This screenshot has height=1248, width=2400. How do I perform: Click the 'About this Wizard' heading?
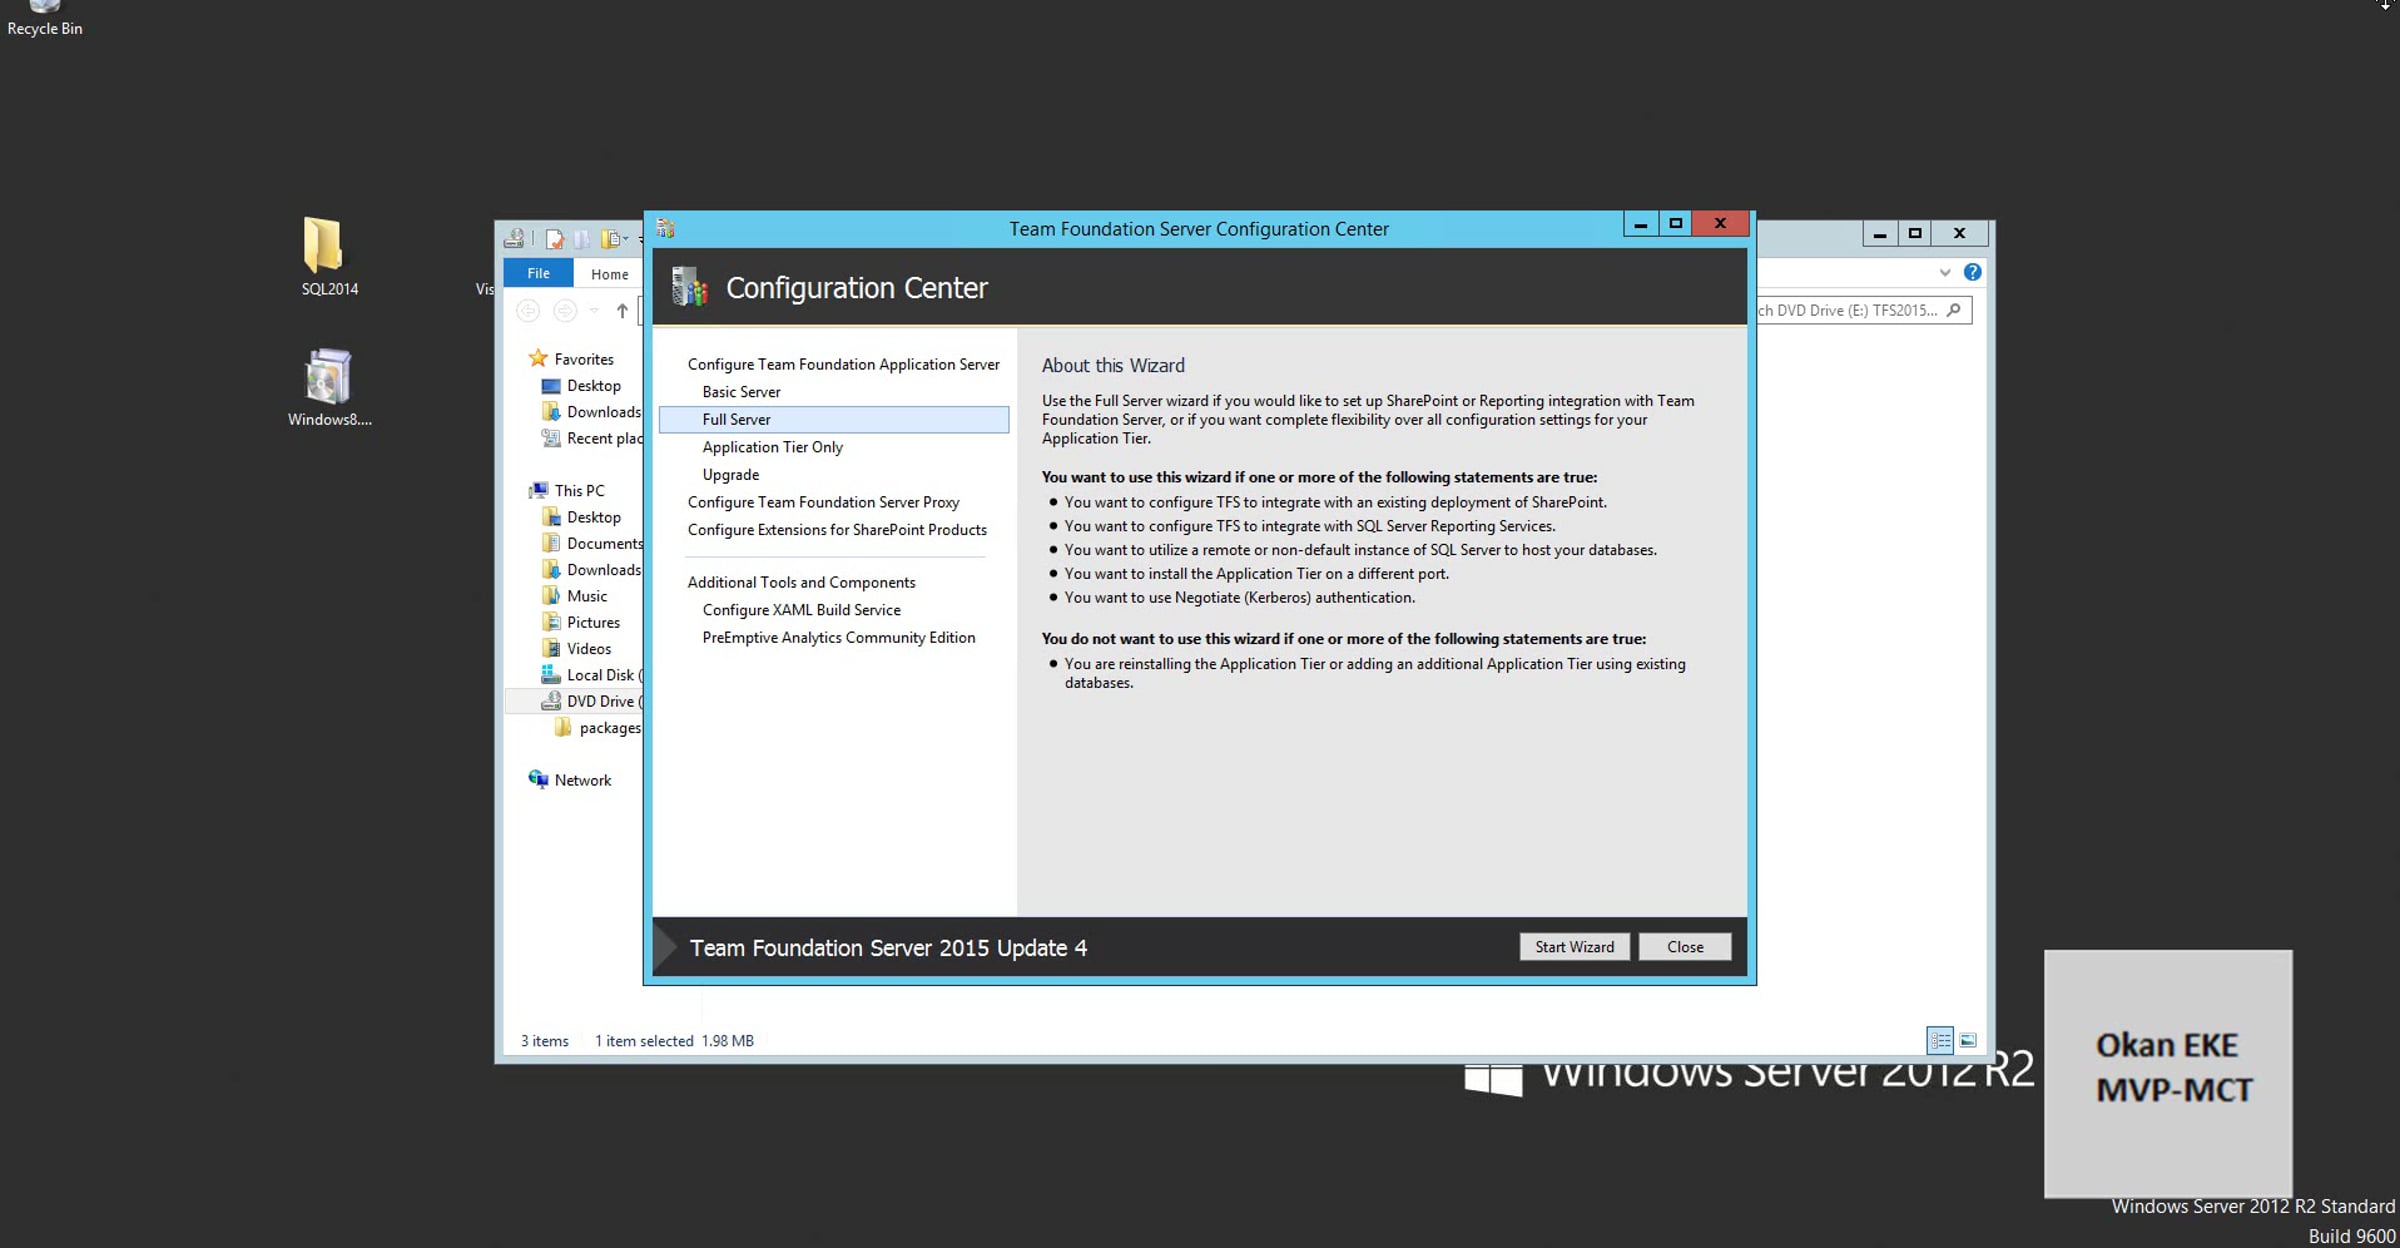coord(1113,365)
